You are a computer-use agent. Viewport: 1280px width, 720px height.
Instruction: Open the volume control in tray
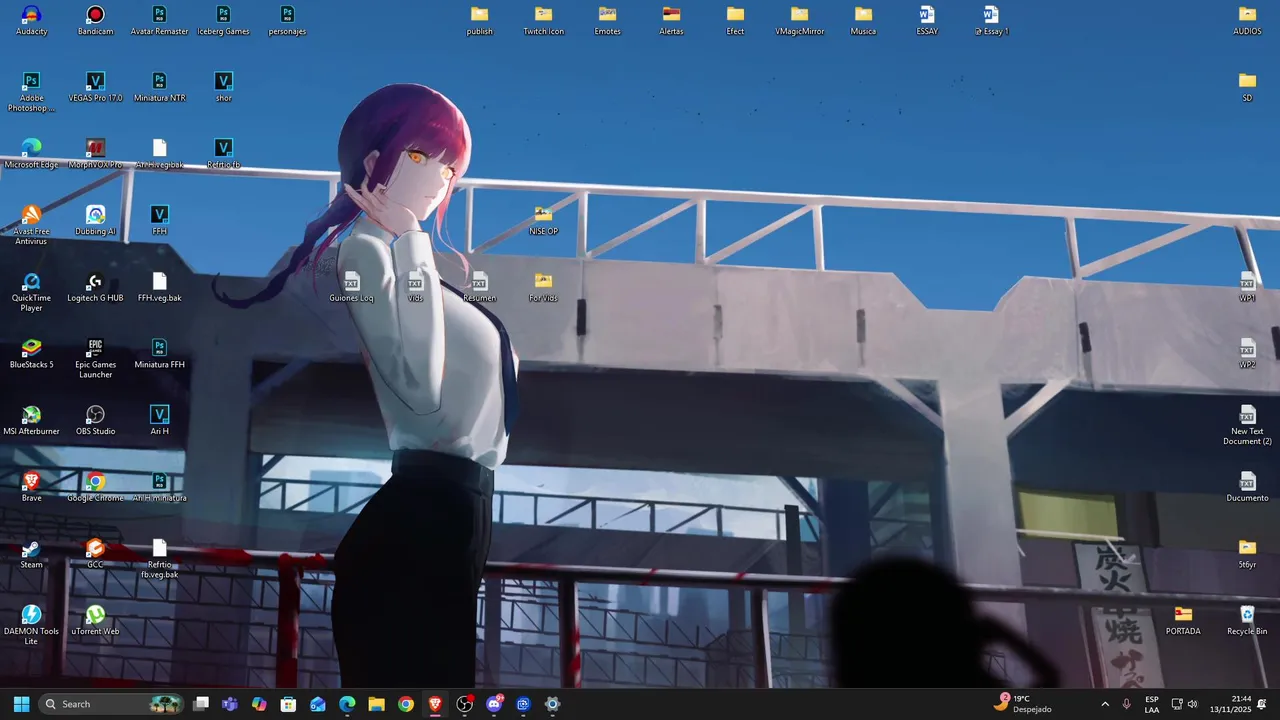click(1192, 704)
